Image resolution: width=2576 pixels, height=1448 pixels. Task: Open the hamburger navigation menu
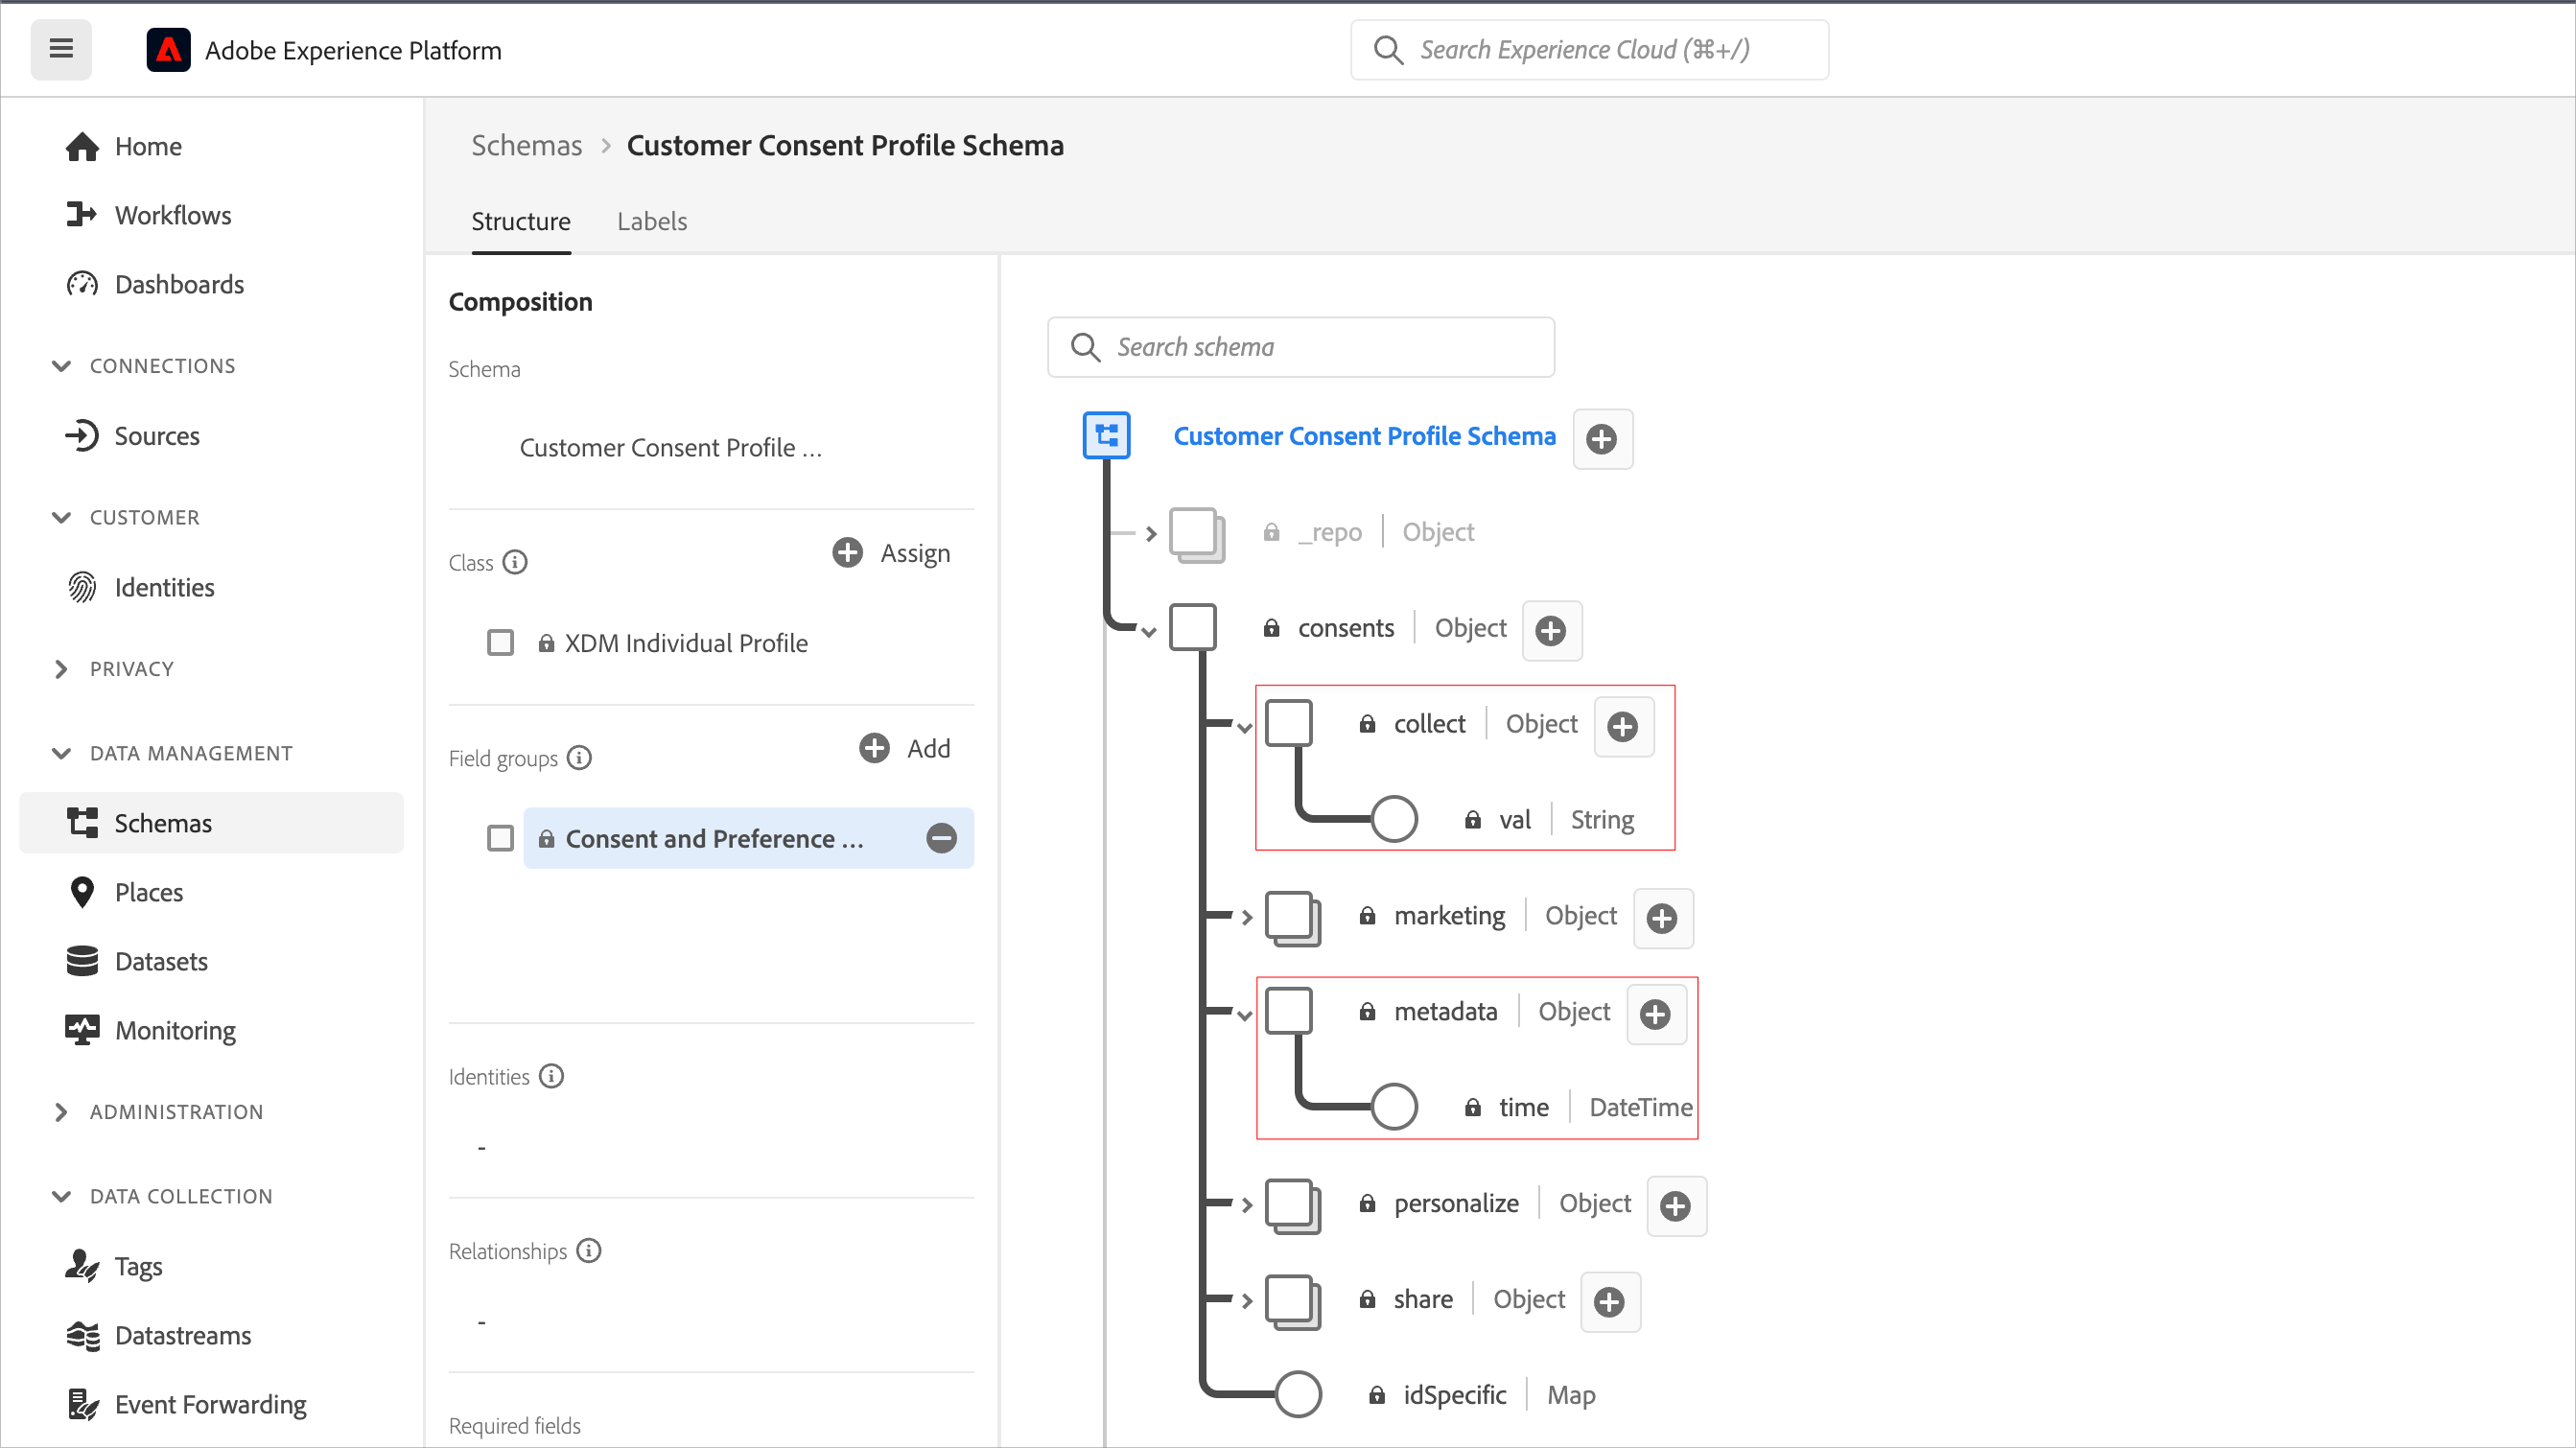click(61, 49)
